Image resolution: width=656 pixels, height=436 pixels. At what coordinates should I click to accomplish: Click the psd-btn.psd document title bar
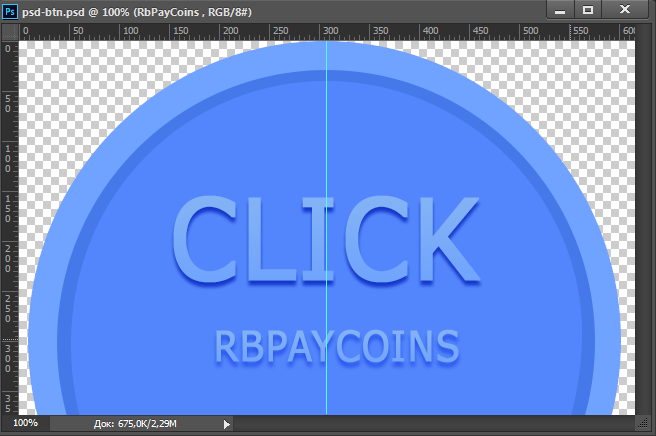coord(300,10)
